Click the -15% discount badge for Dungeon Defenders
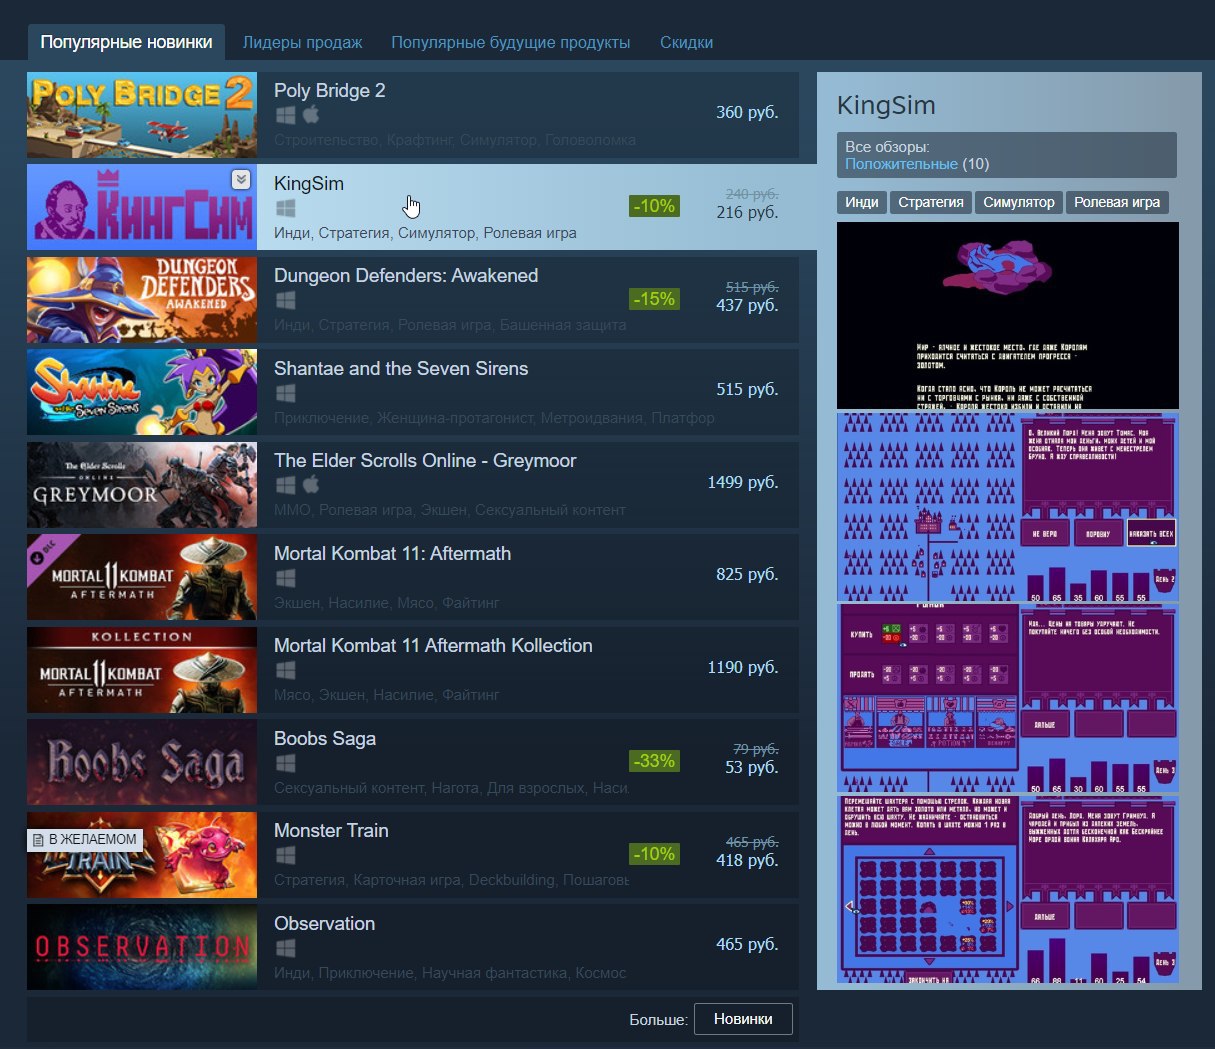This screenshot has width=1215, height=1049. (x=654, y=299)
